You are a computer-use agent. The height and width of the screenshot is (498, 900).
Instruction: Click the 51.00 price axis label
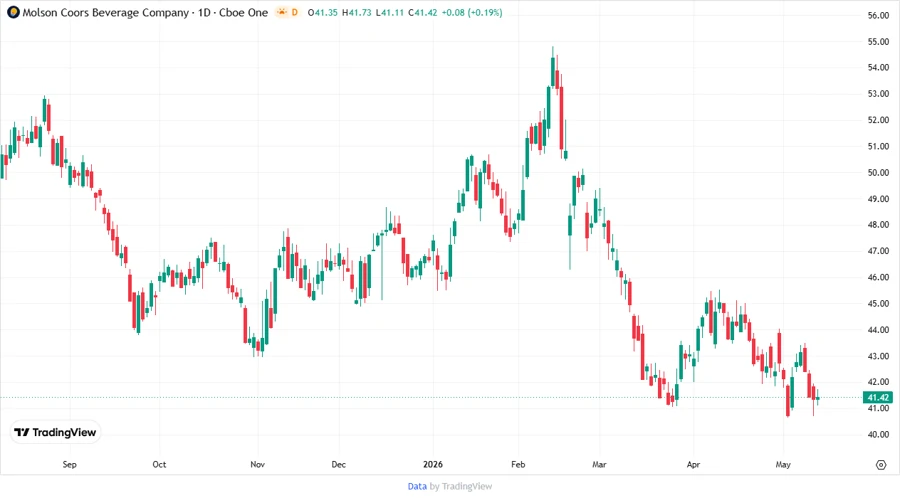[878, 146]
